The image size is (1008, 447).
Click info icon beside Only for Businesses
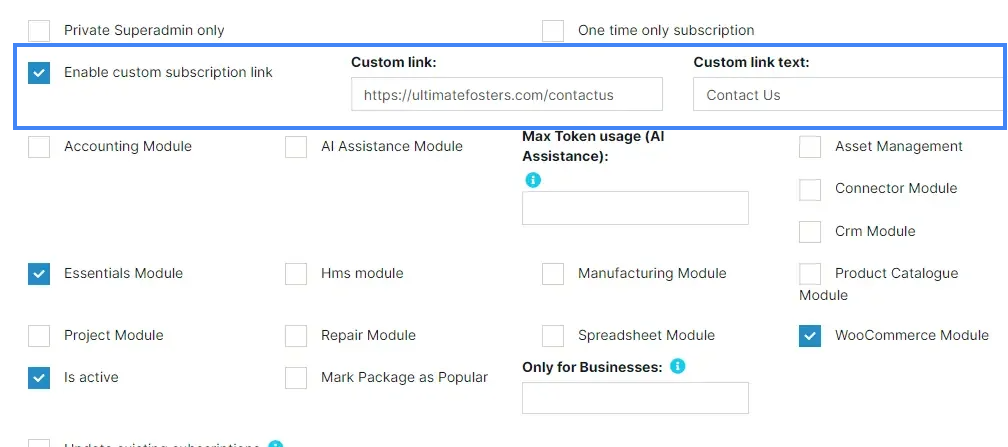(x=677, y=367)
